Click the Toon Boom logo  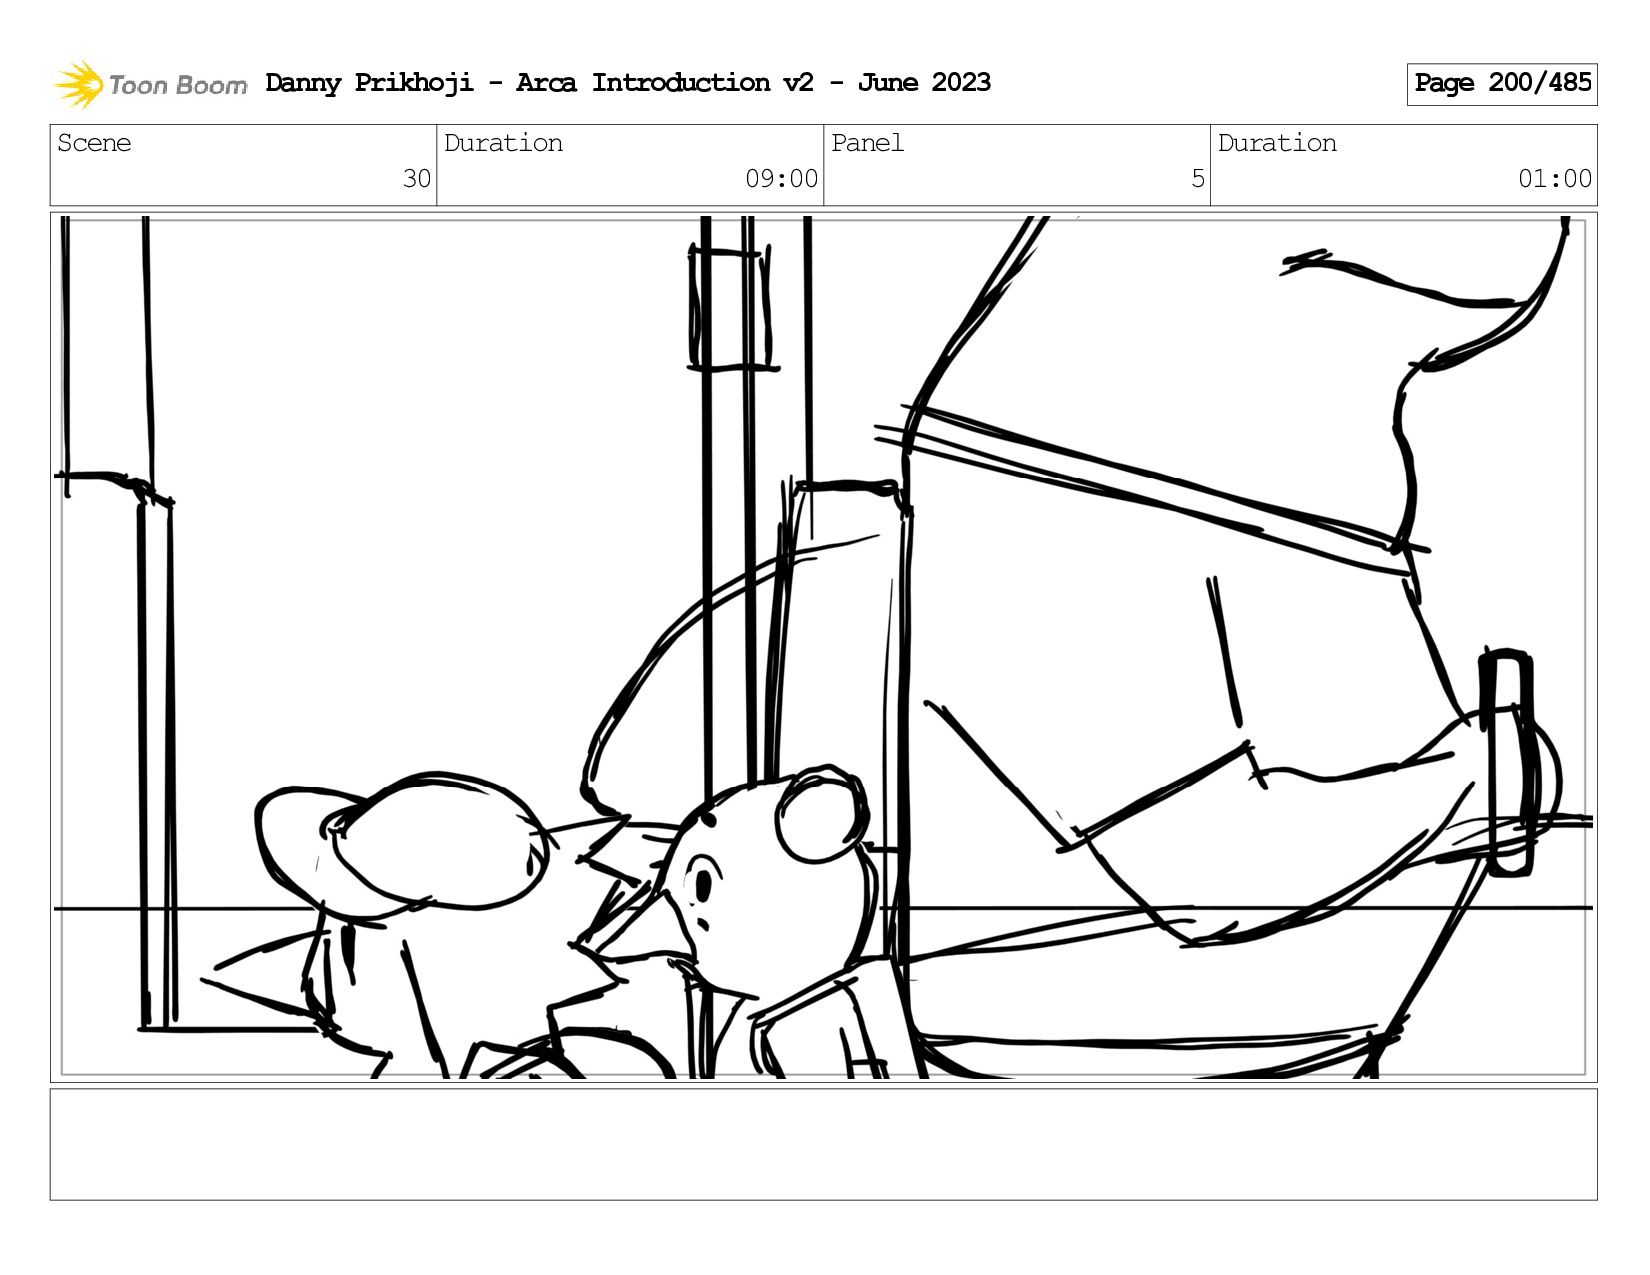[150, 84]
